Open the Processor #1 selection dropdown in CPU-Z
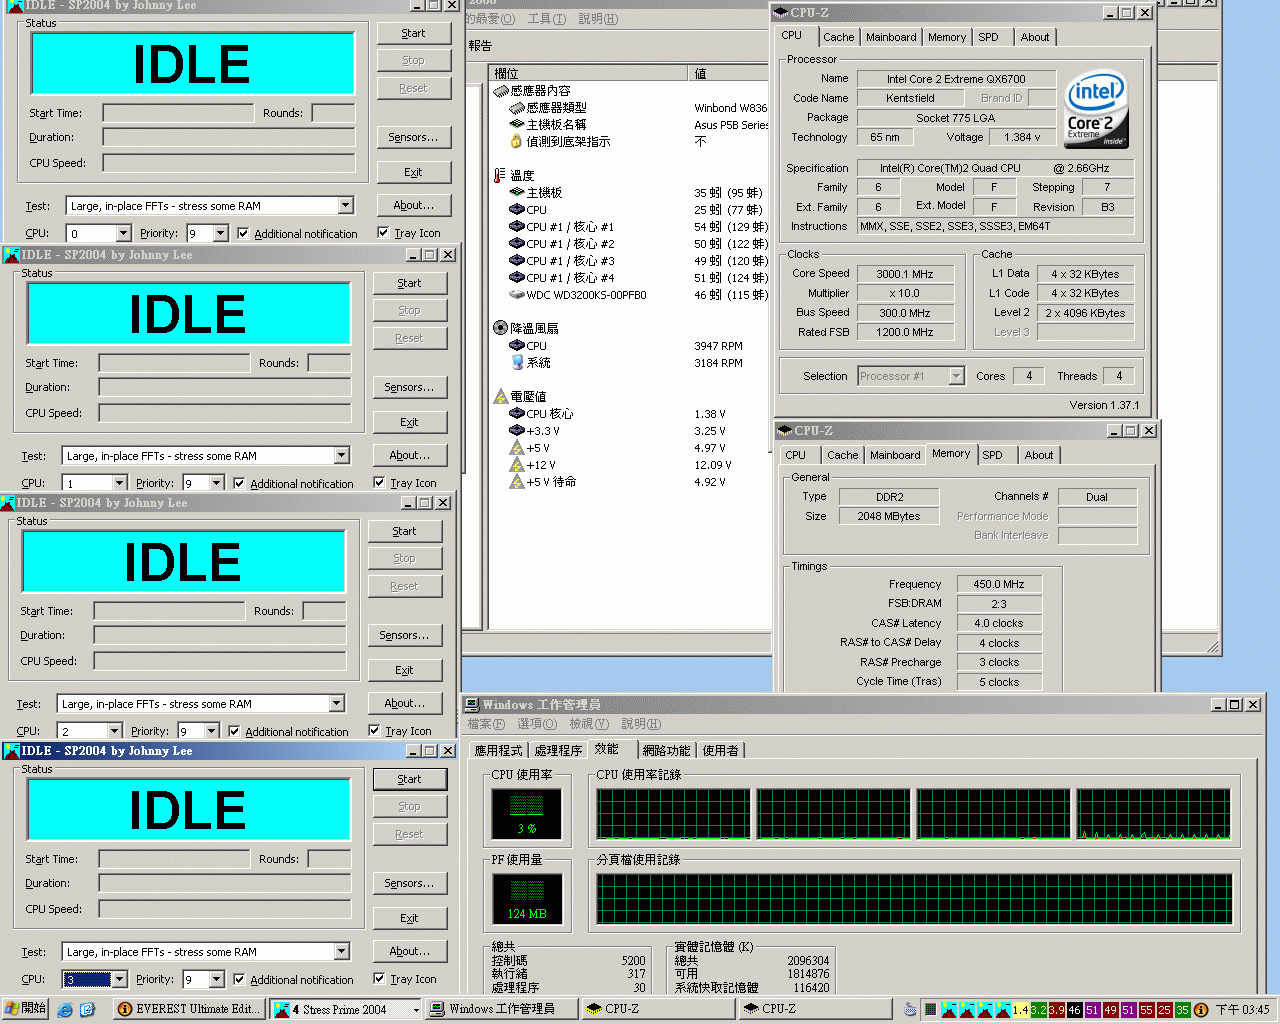This screenshot has width=1280, height=1024. click(x=956, y=376)
